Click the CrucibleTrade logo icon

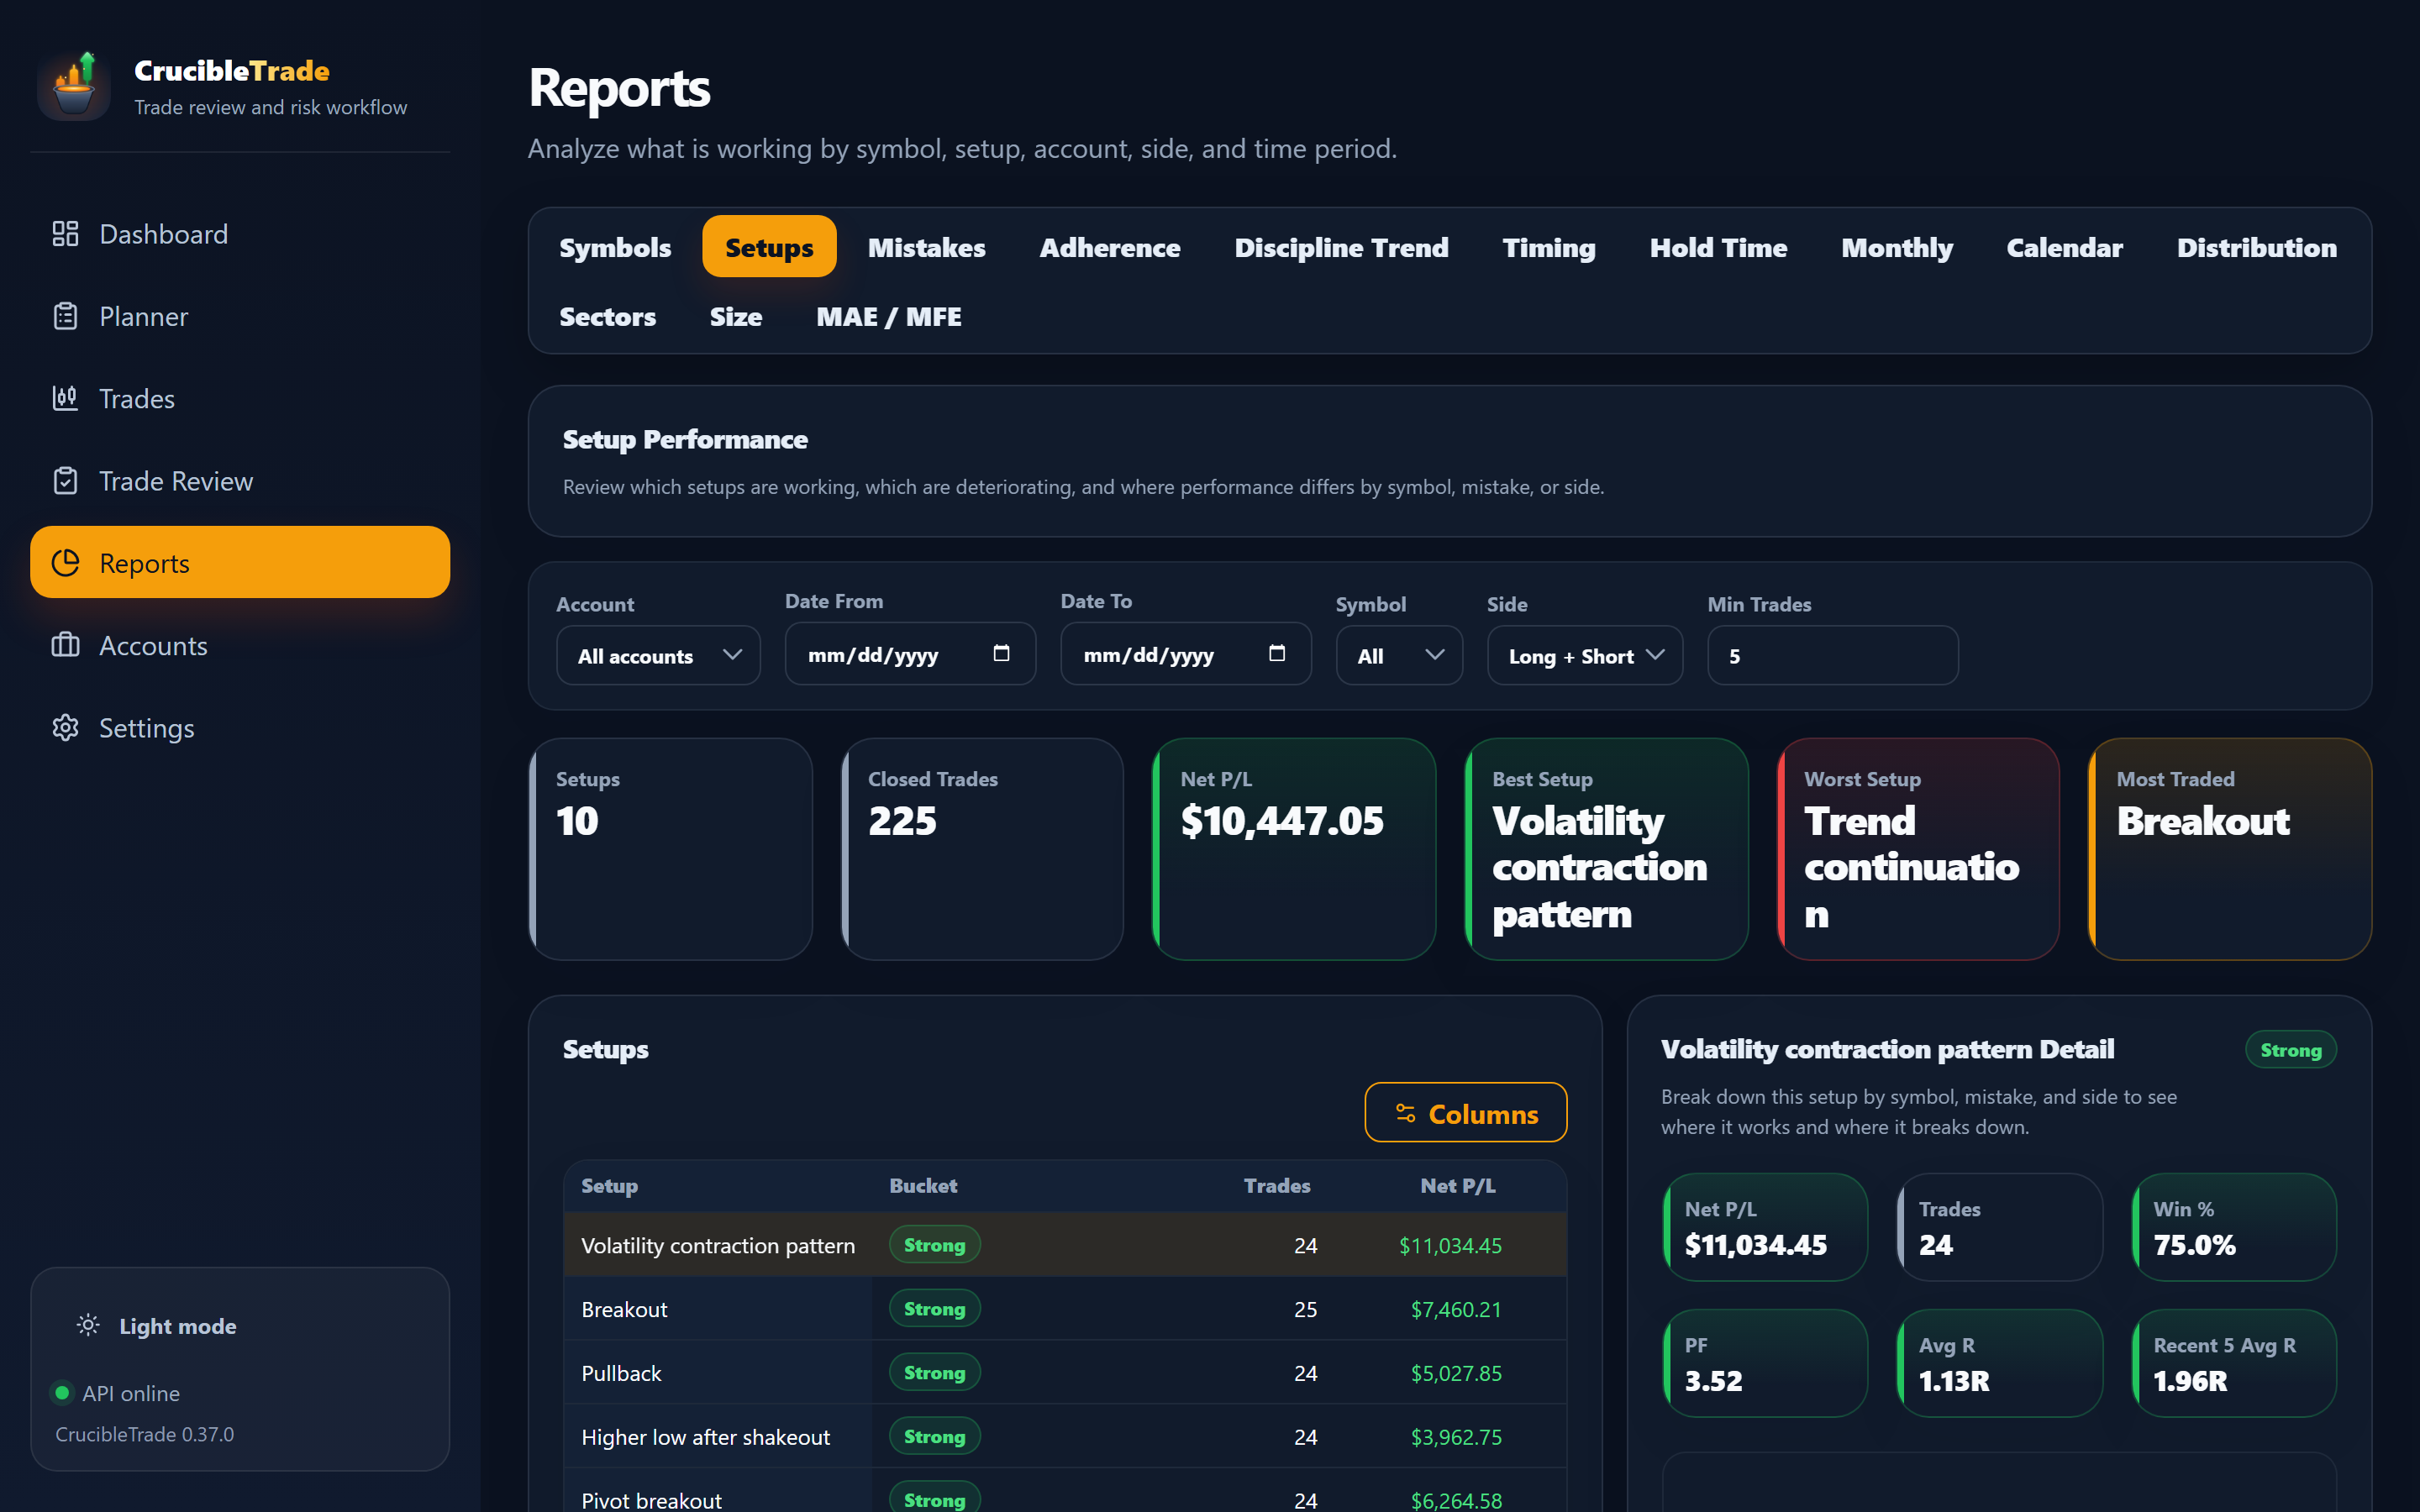click(74, 86)
